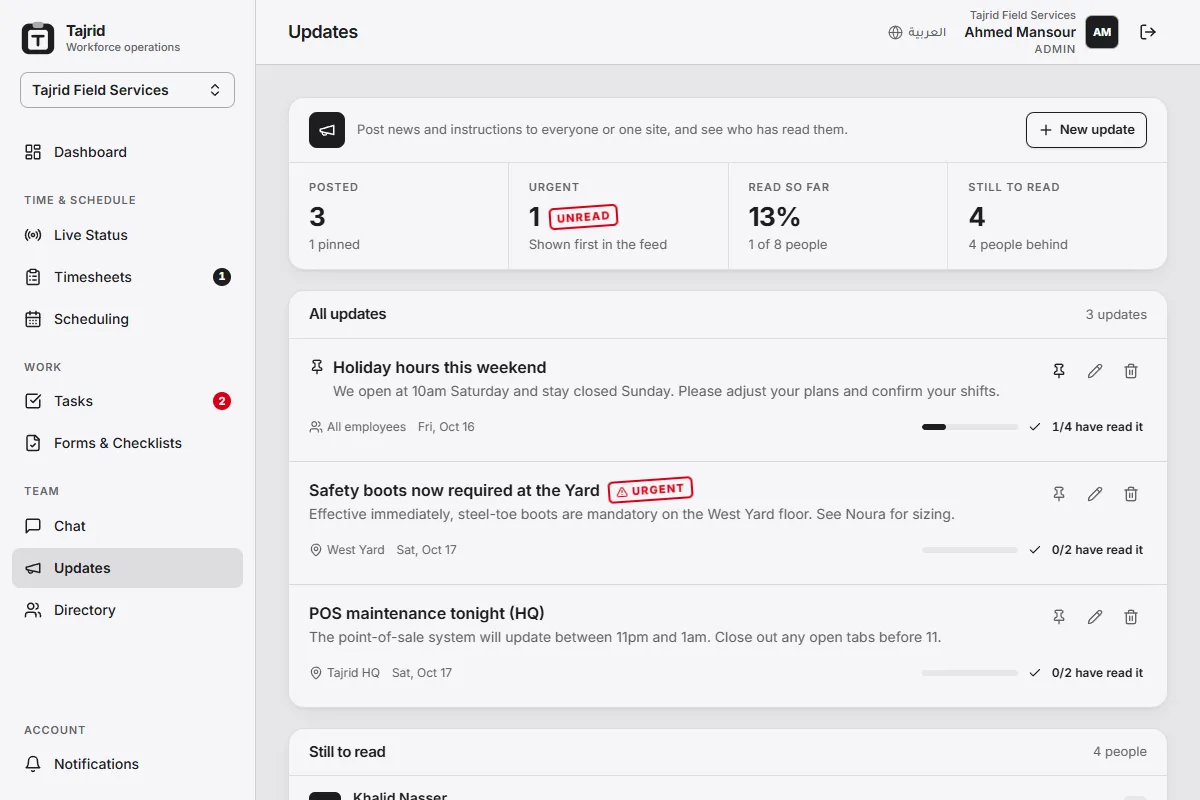Edit the Safety boots update
This screenshot has height=800, width=1200.
pos(1095,494)
